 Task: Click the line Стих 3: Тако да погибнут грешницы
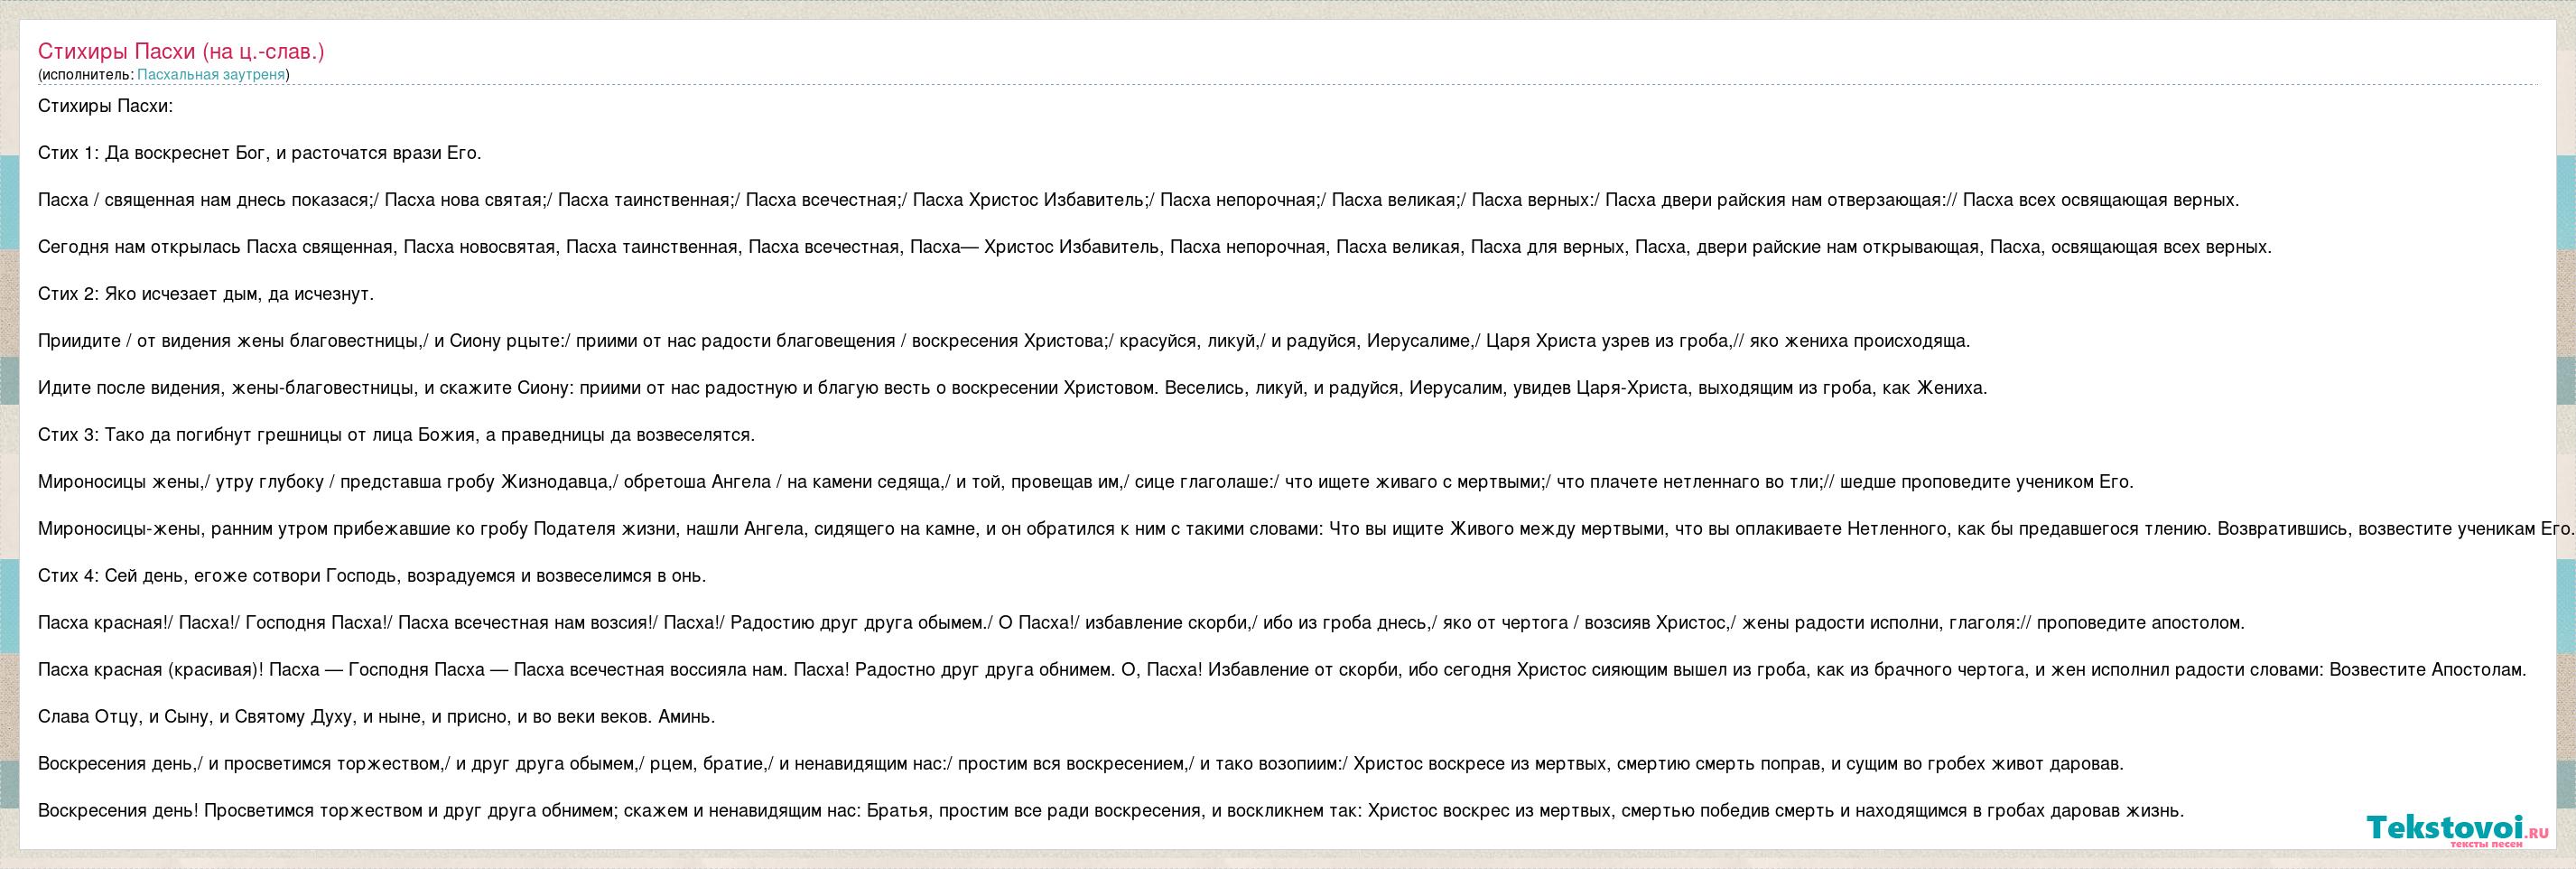tap(396, 435)
